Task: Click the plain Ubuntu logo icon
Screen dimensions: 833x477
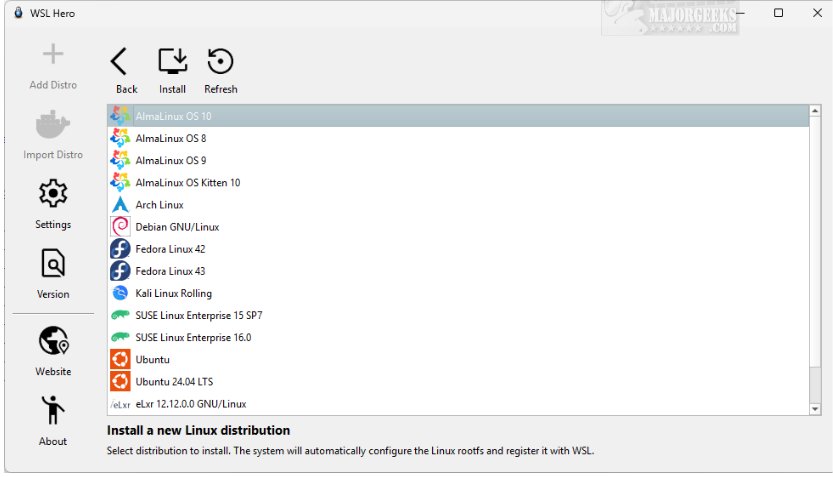Action: [x=120, y=360]
